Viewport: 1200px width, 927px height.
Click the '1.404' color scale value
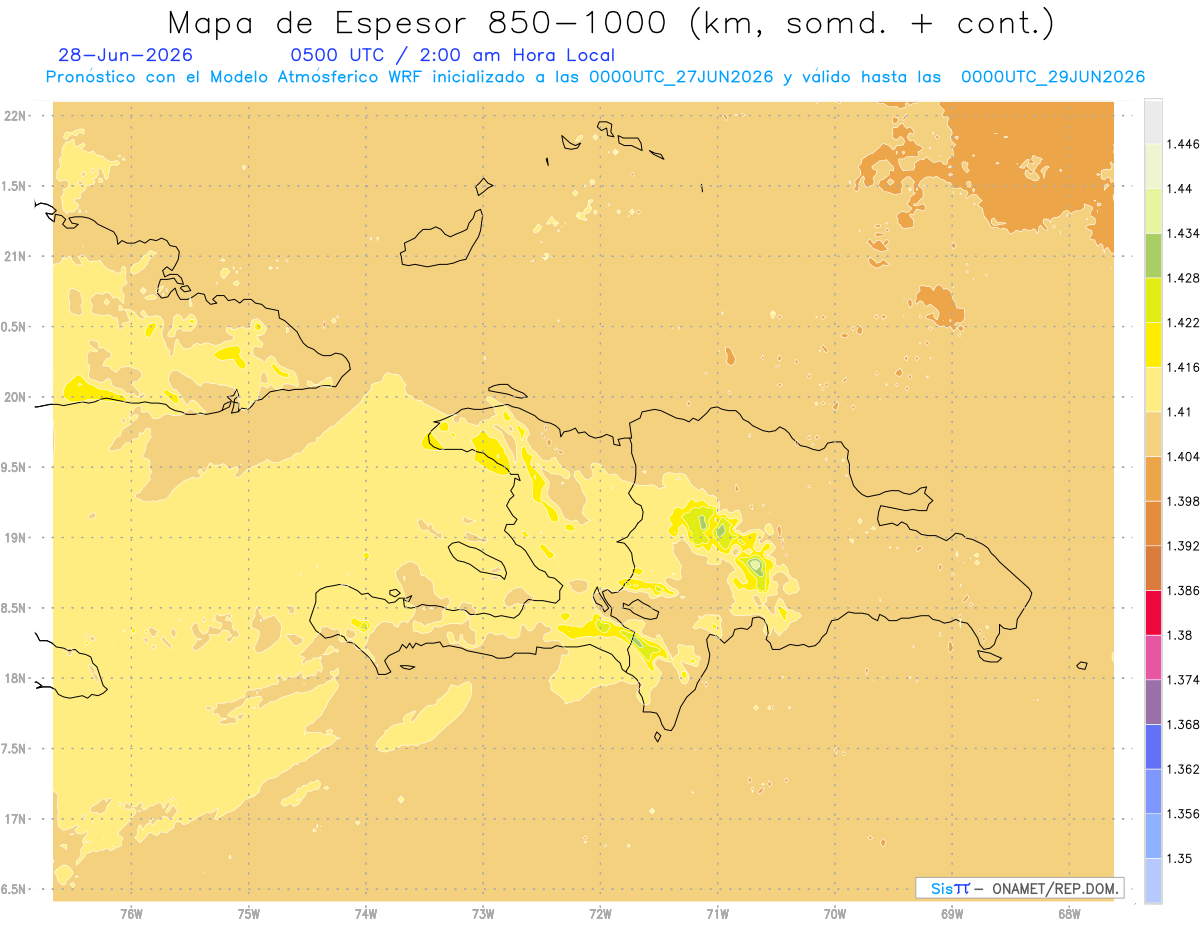(1183, 457)
